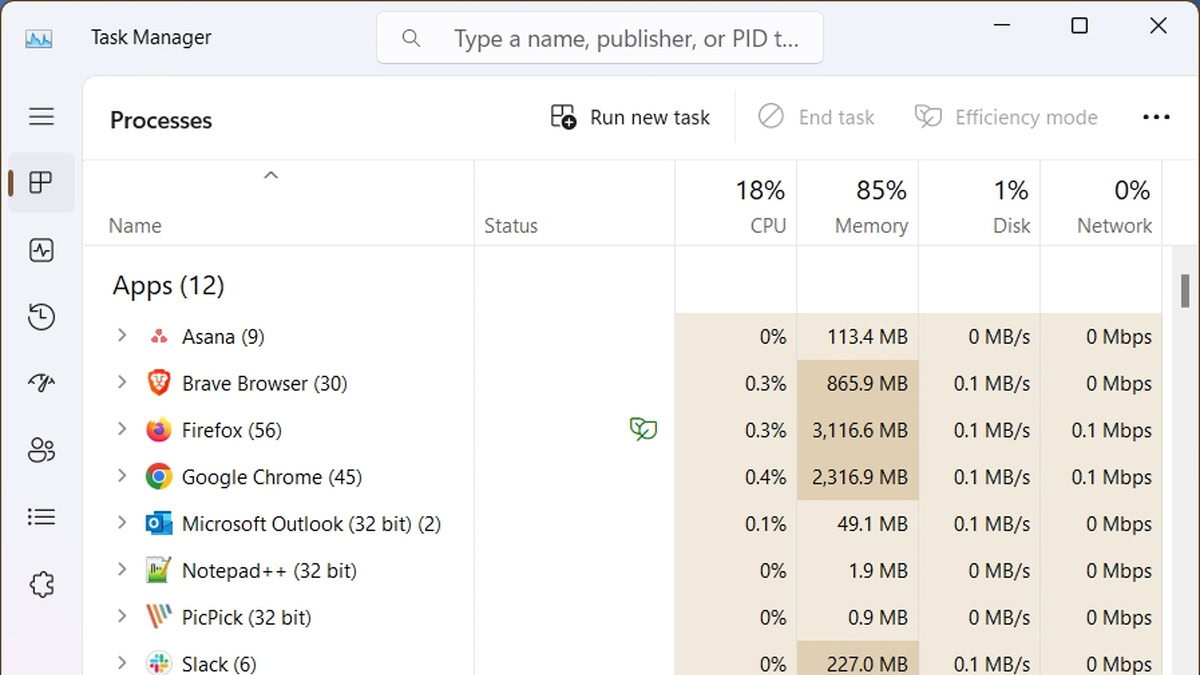Click the search box for processes
Viewport: 1200px width, 675px height.
coord(600,39)
